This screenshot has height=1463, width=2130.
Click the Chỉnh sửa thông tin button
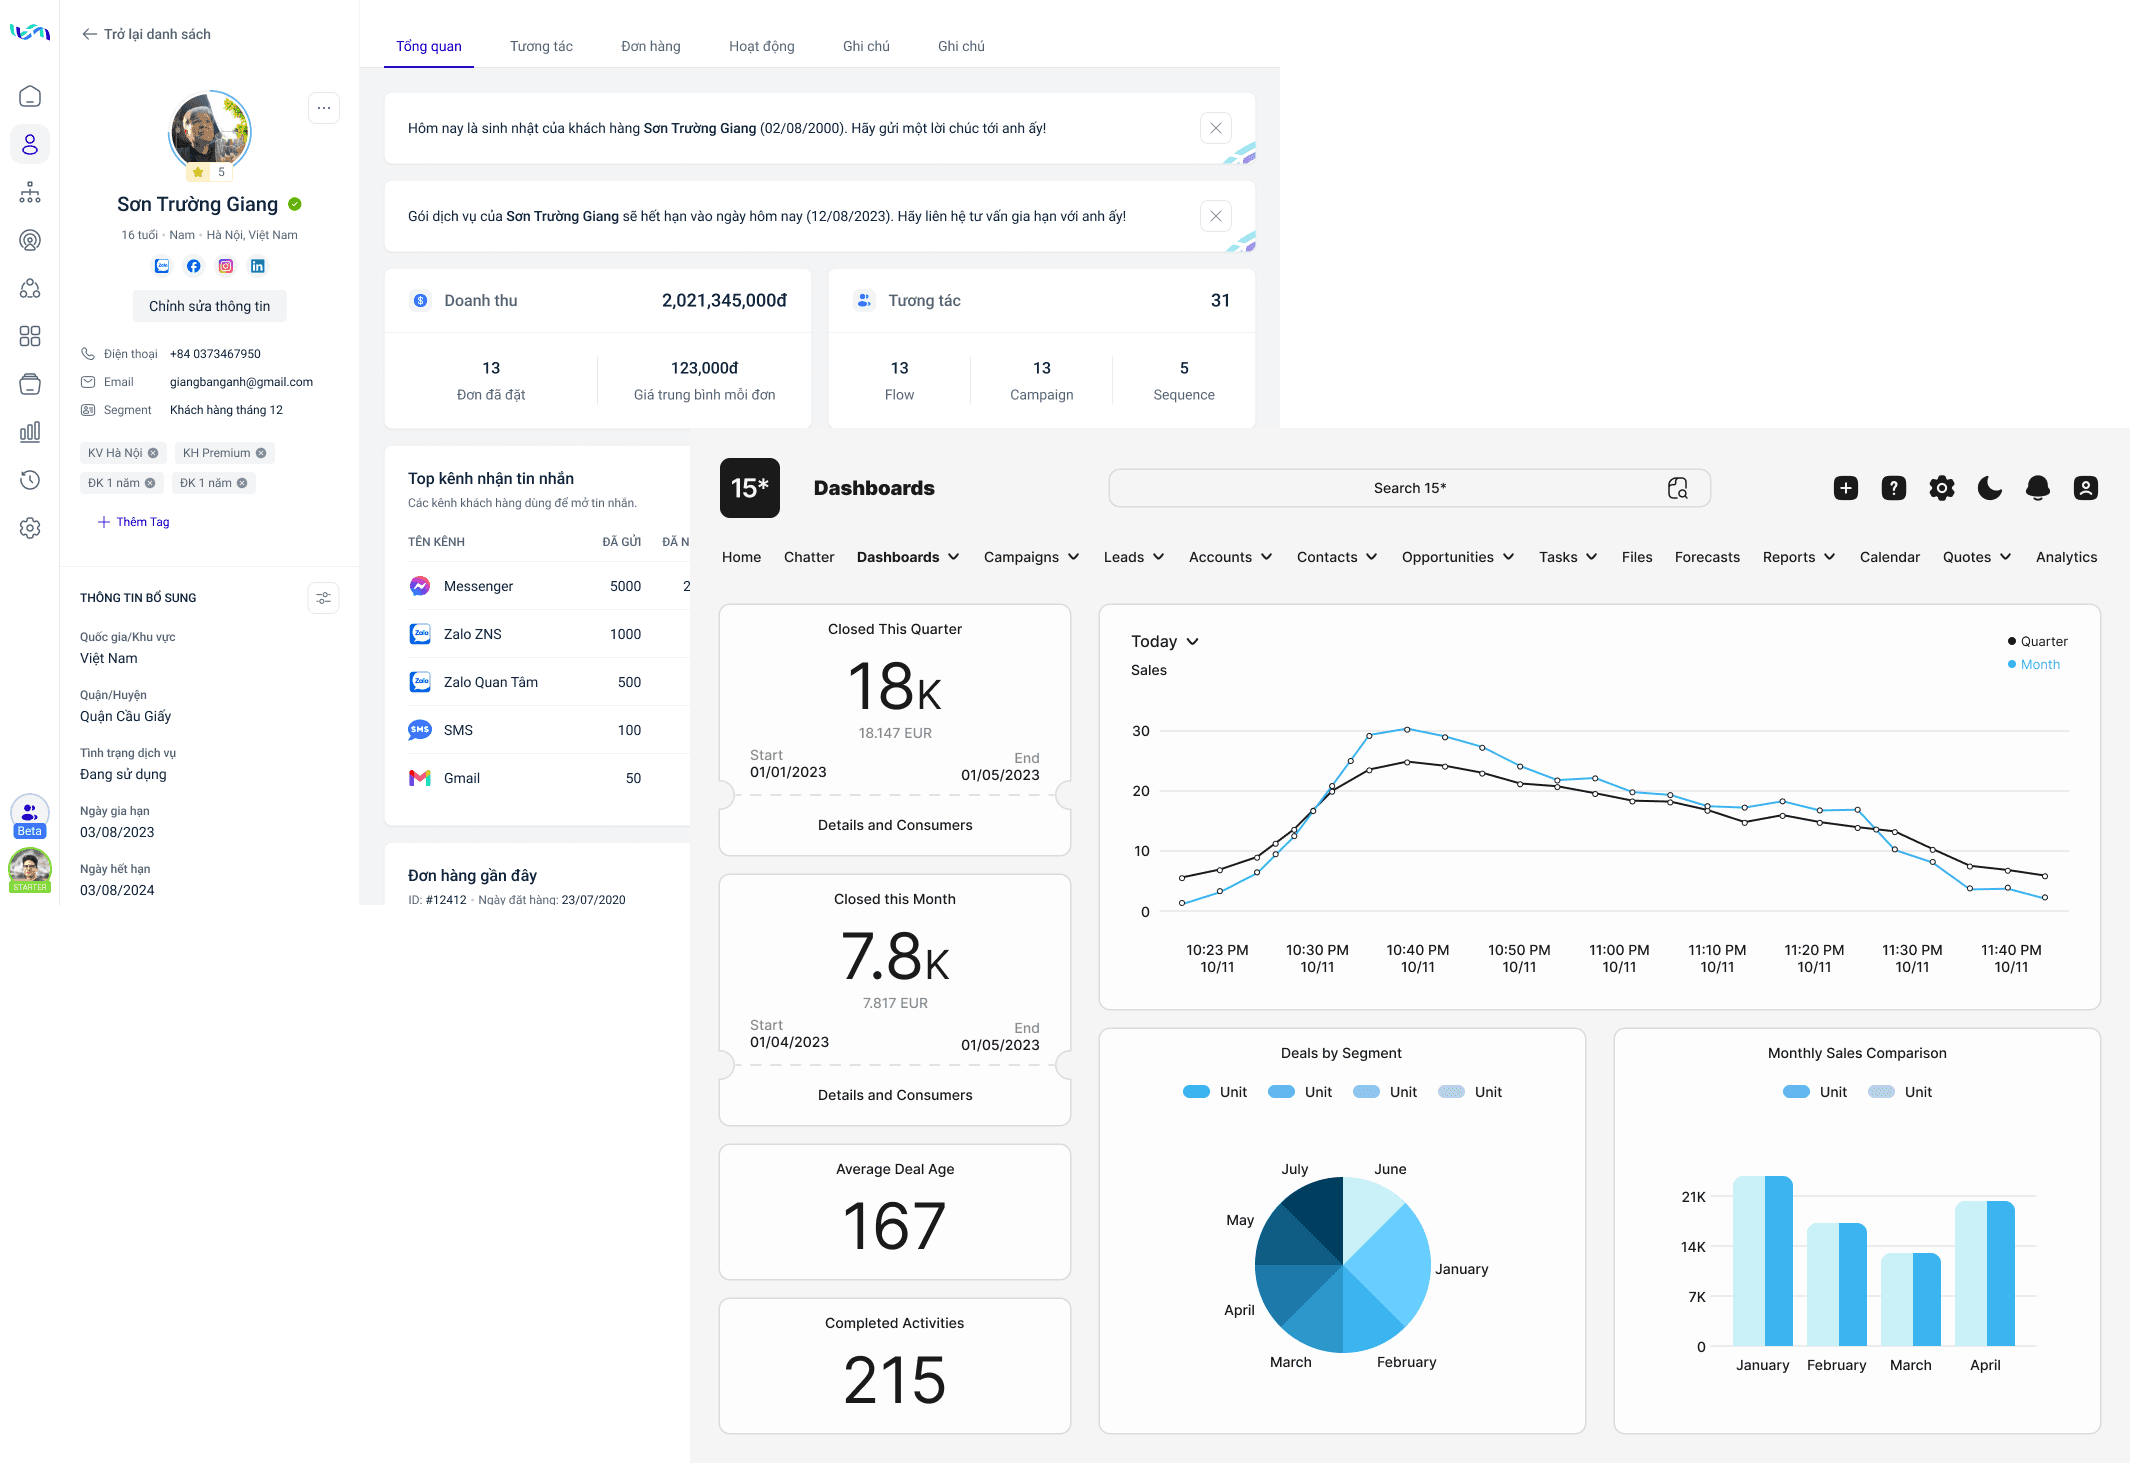(209, 306)
